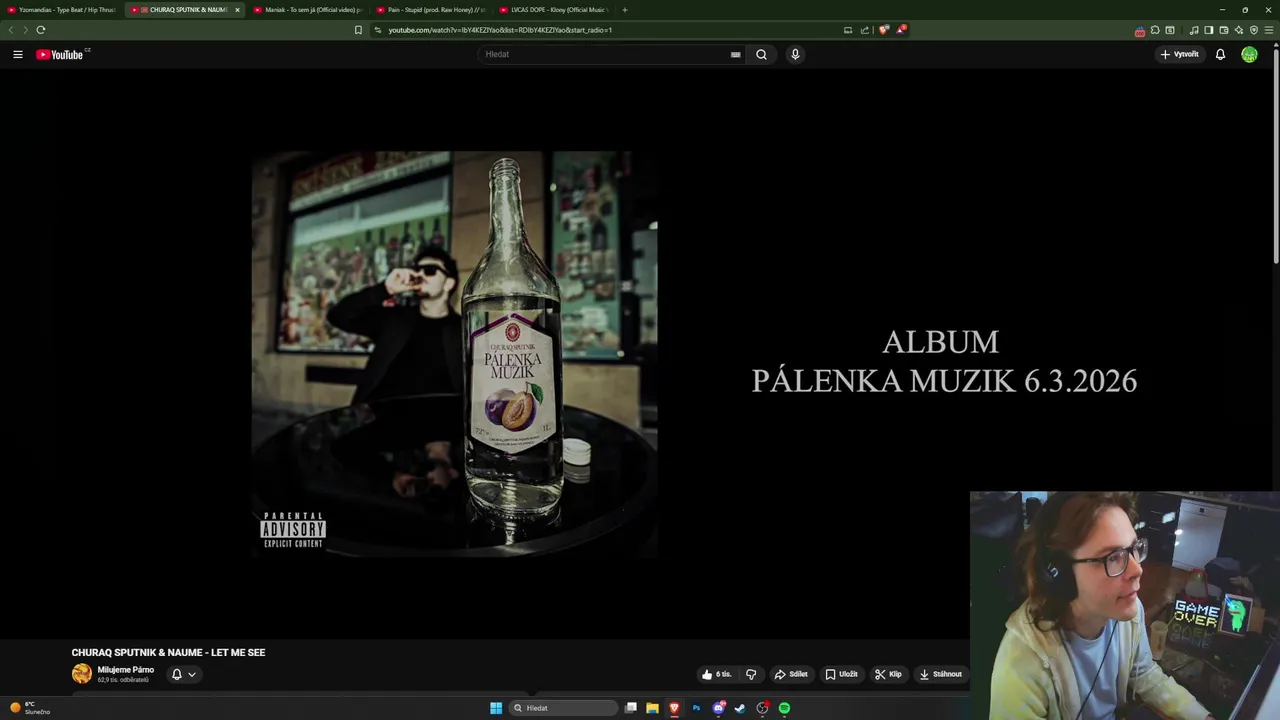1280x720 pixels.
Task: Open the Milujeme Párno channel name link
Action: (x=126, y=669)
